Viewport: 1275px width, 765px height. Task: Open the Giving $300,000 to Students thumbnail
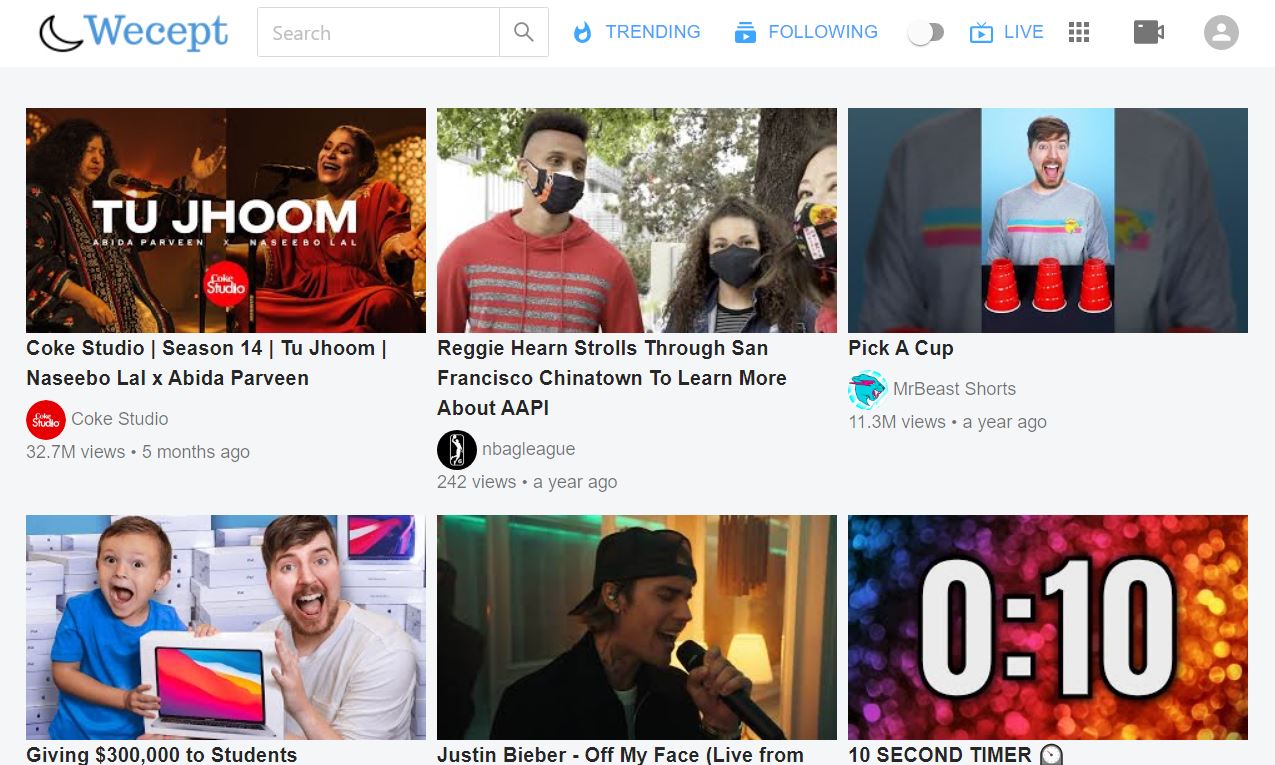226,627
